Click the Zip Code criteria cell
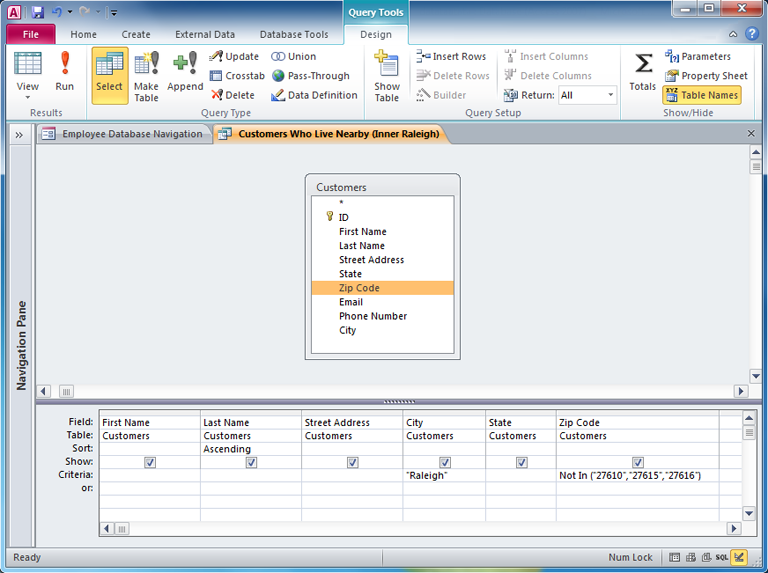Viewport: 768px width, 573px height. coord(636,476)
